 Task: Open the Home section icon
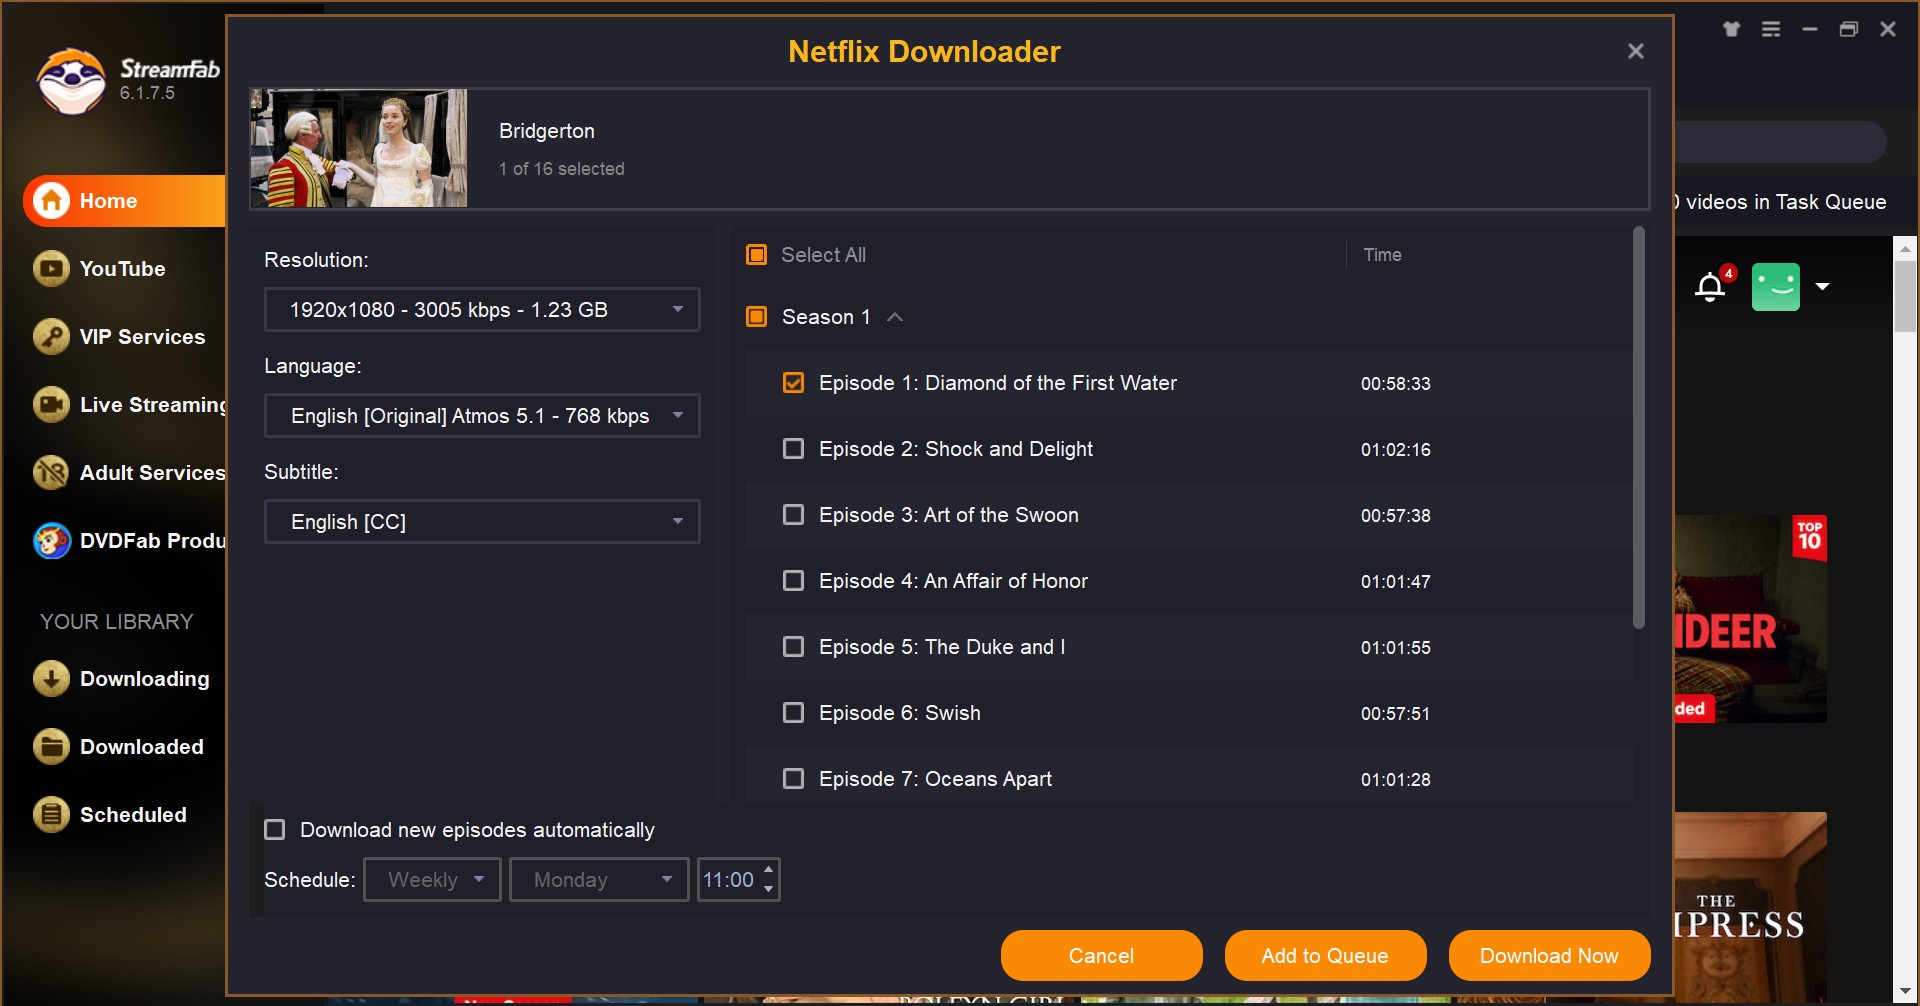(x=51, y=201)
